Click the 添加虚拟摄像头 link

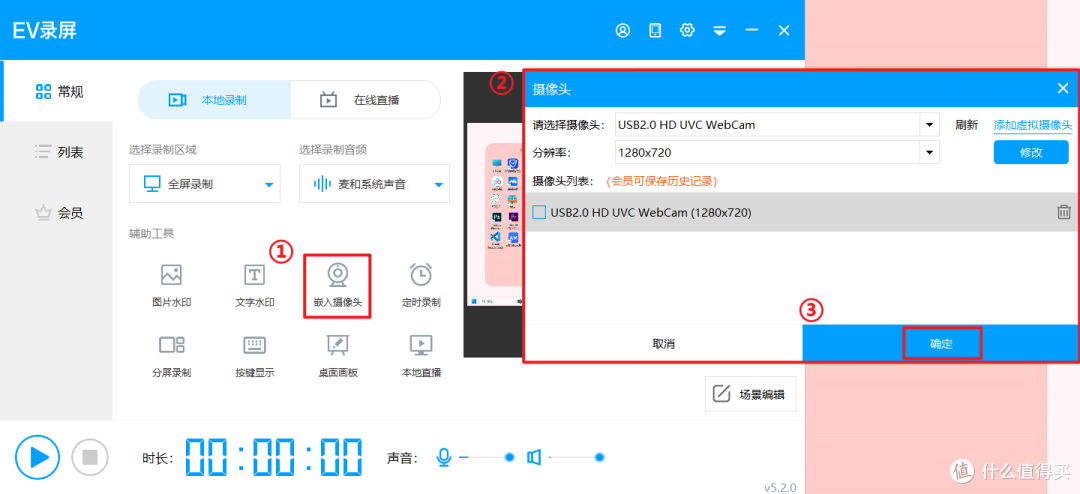pyautogui.click(x=1032, y=125)
